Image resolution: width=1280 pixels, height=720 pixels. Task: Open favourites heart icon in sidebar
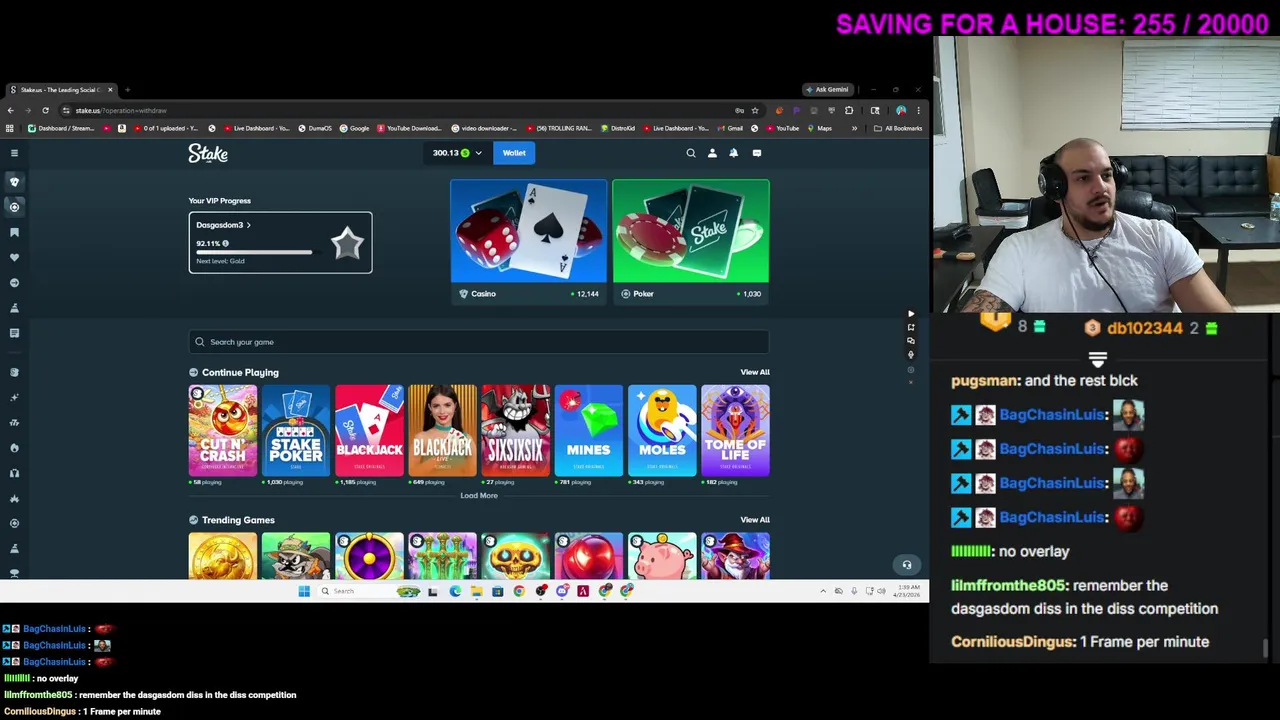[14, 257]
